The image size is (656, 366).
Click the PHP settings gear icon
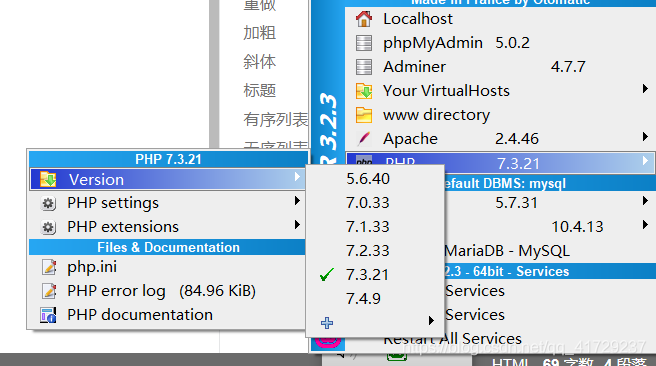48,203
